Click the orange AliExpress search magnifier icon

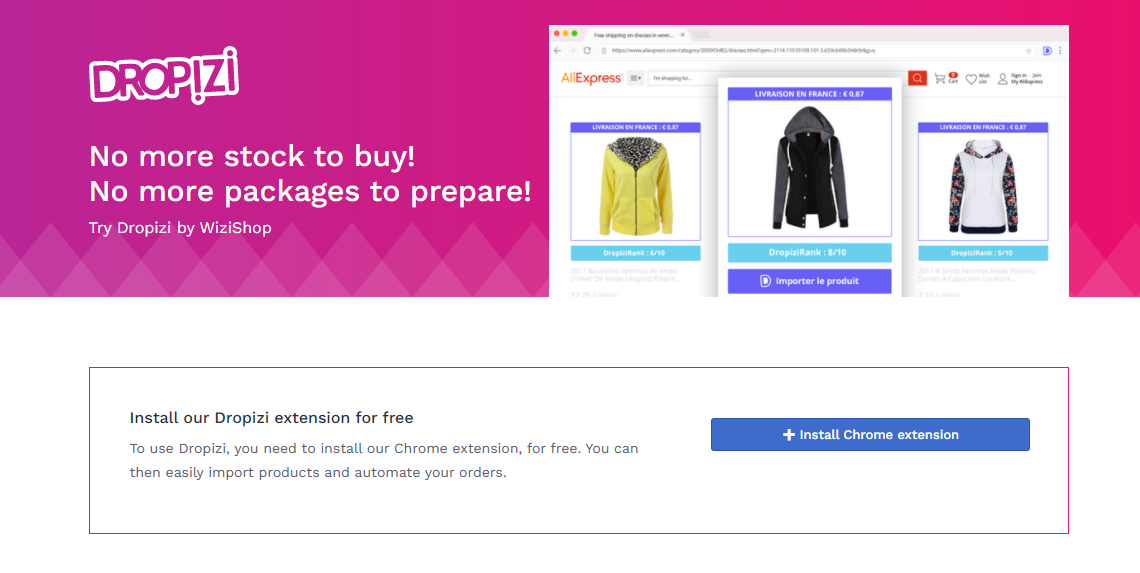coord(917,78)
